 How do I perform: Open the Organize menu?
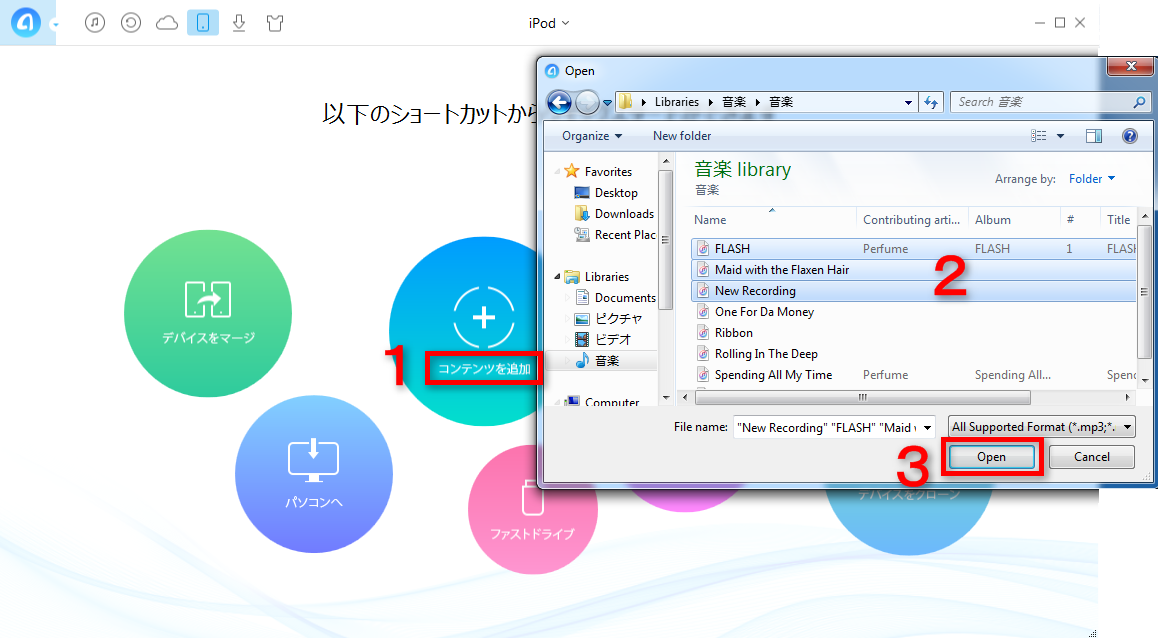(x=592, y=136)
